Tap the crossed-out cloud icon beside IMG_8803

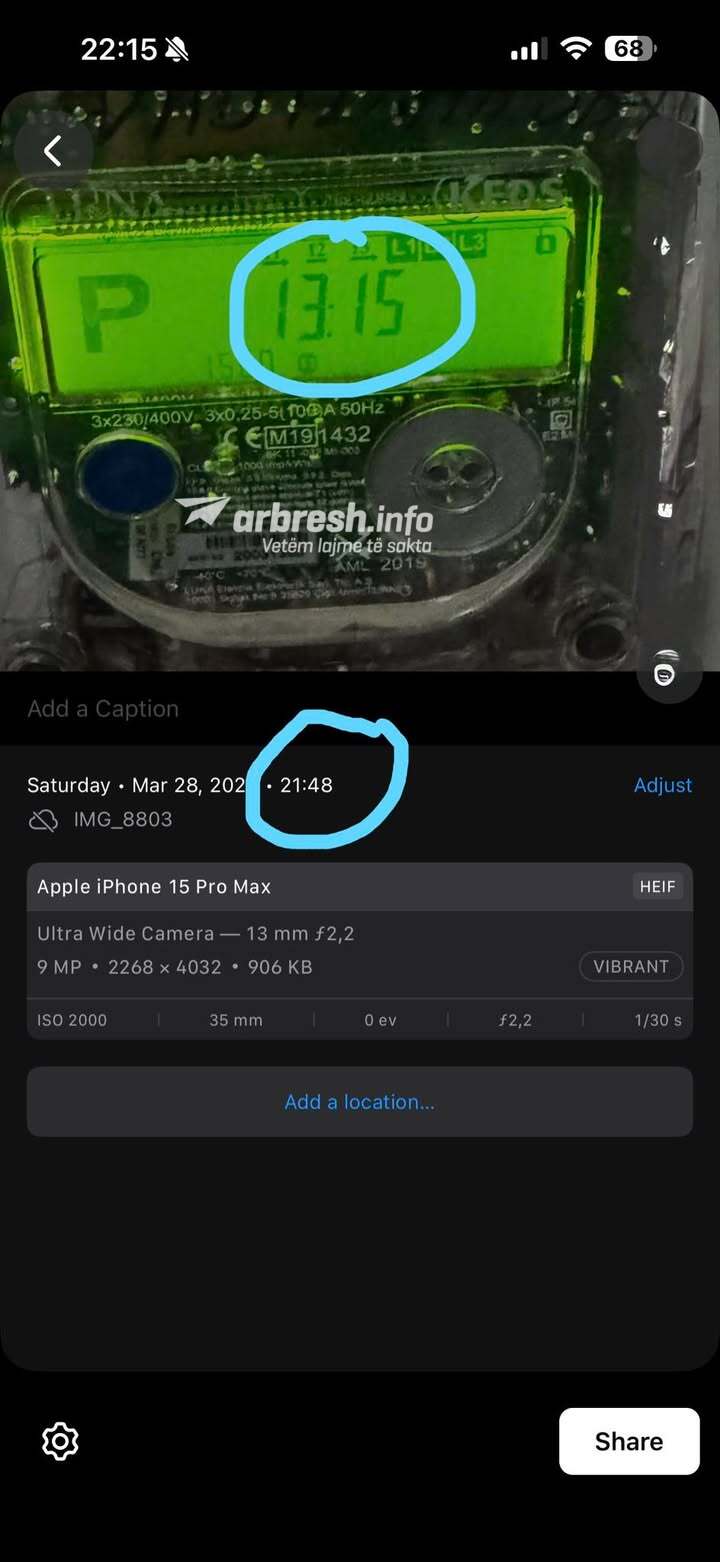click(x=43, y=820)
